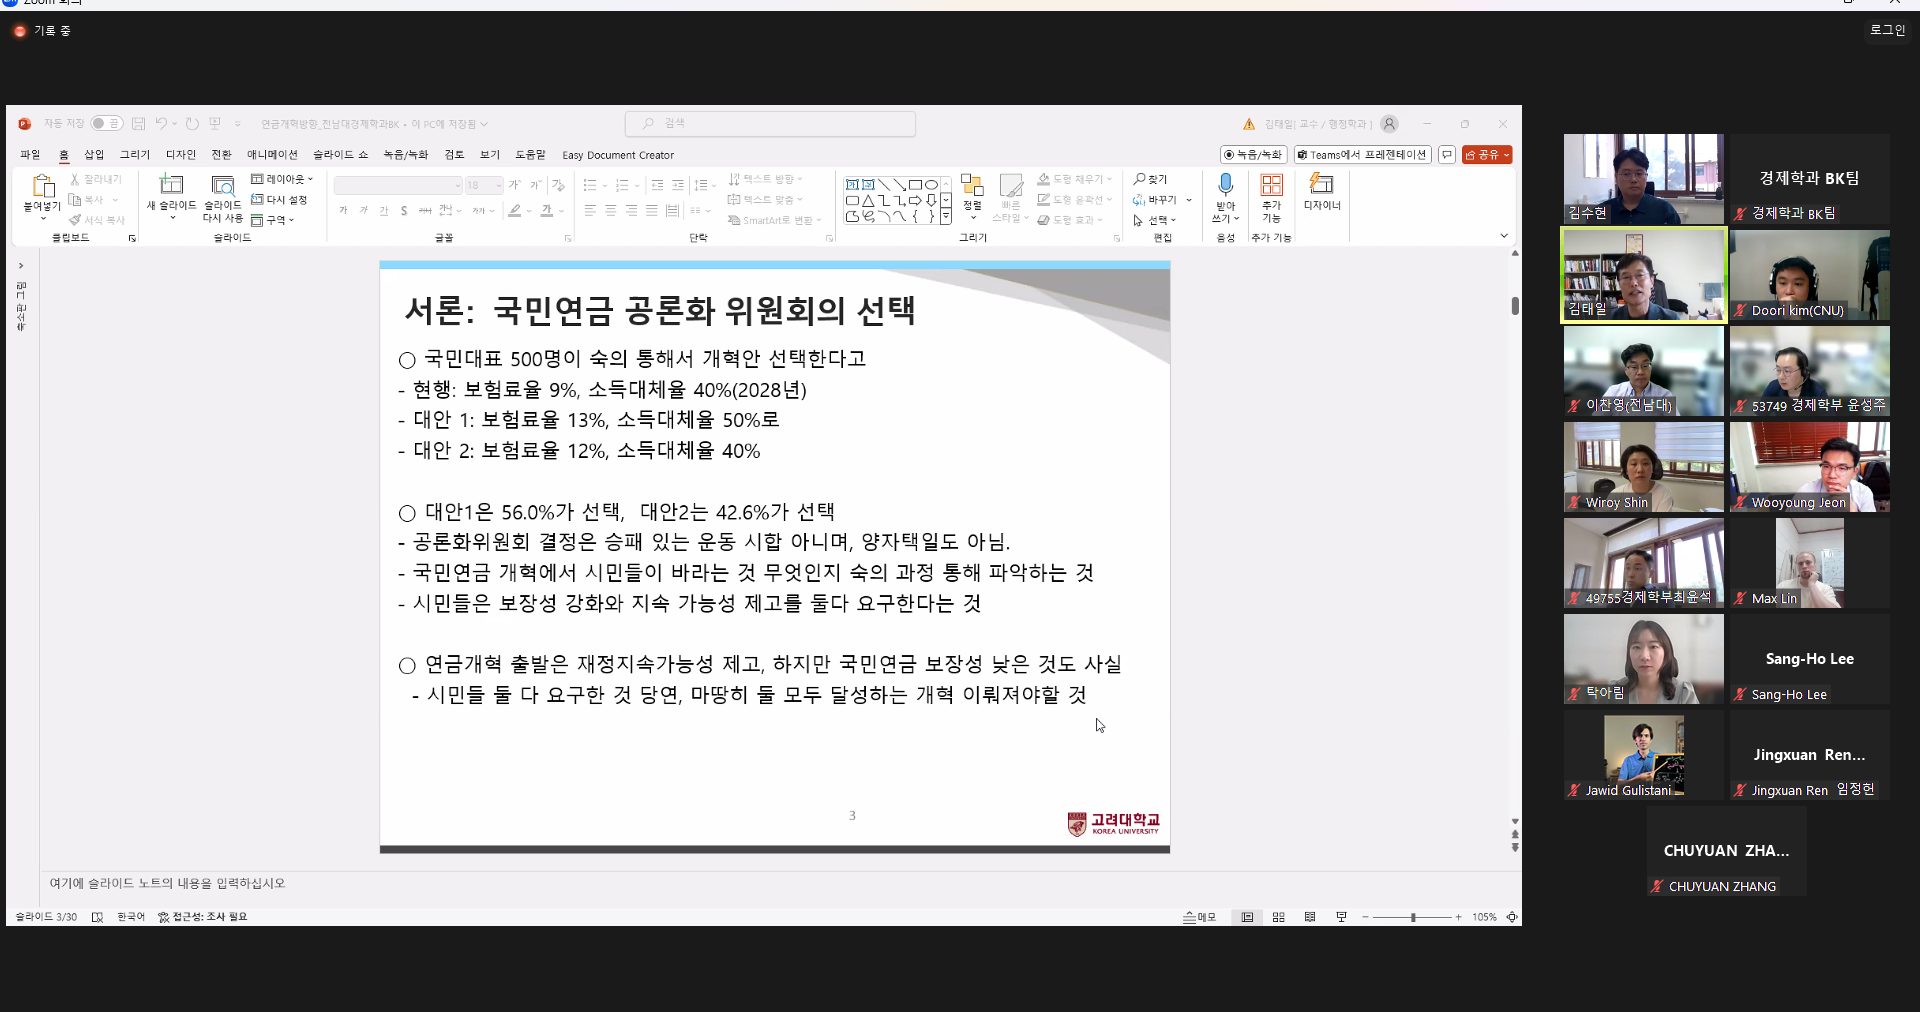
Task: Expand the slide thumbnail pane chevron
Action: [20, 266]
